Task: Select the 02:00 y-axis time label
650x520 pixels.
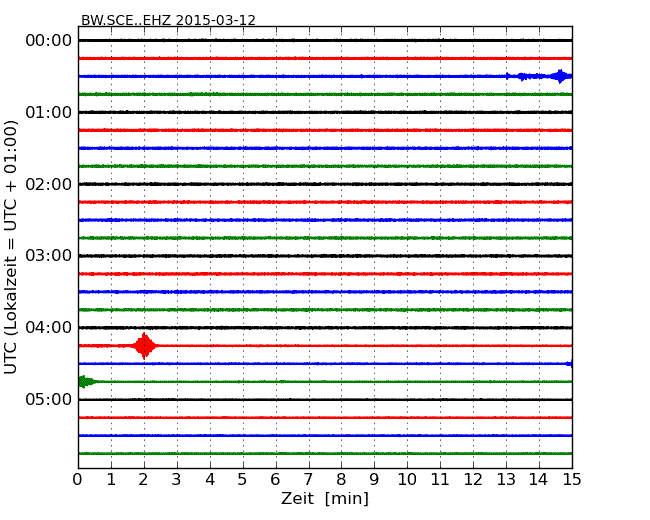Action: 48,184
